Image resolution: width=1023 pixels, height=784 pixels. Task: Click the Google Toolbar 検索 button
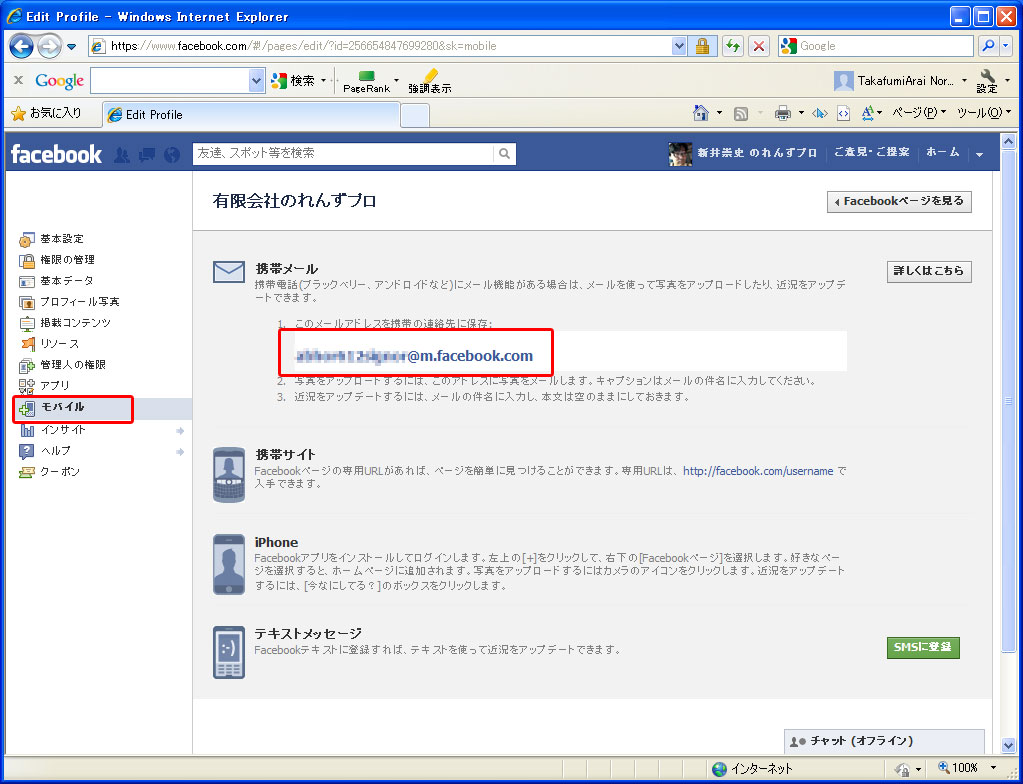pyautogui.click(x=293, y=80)
